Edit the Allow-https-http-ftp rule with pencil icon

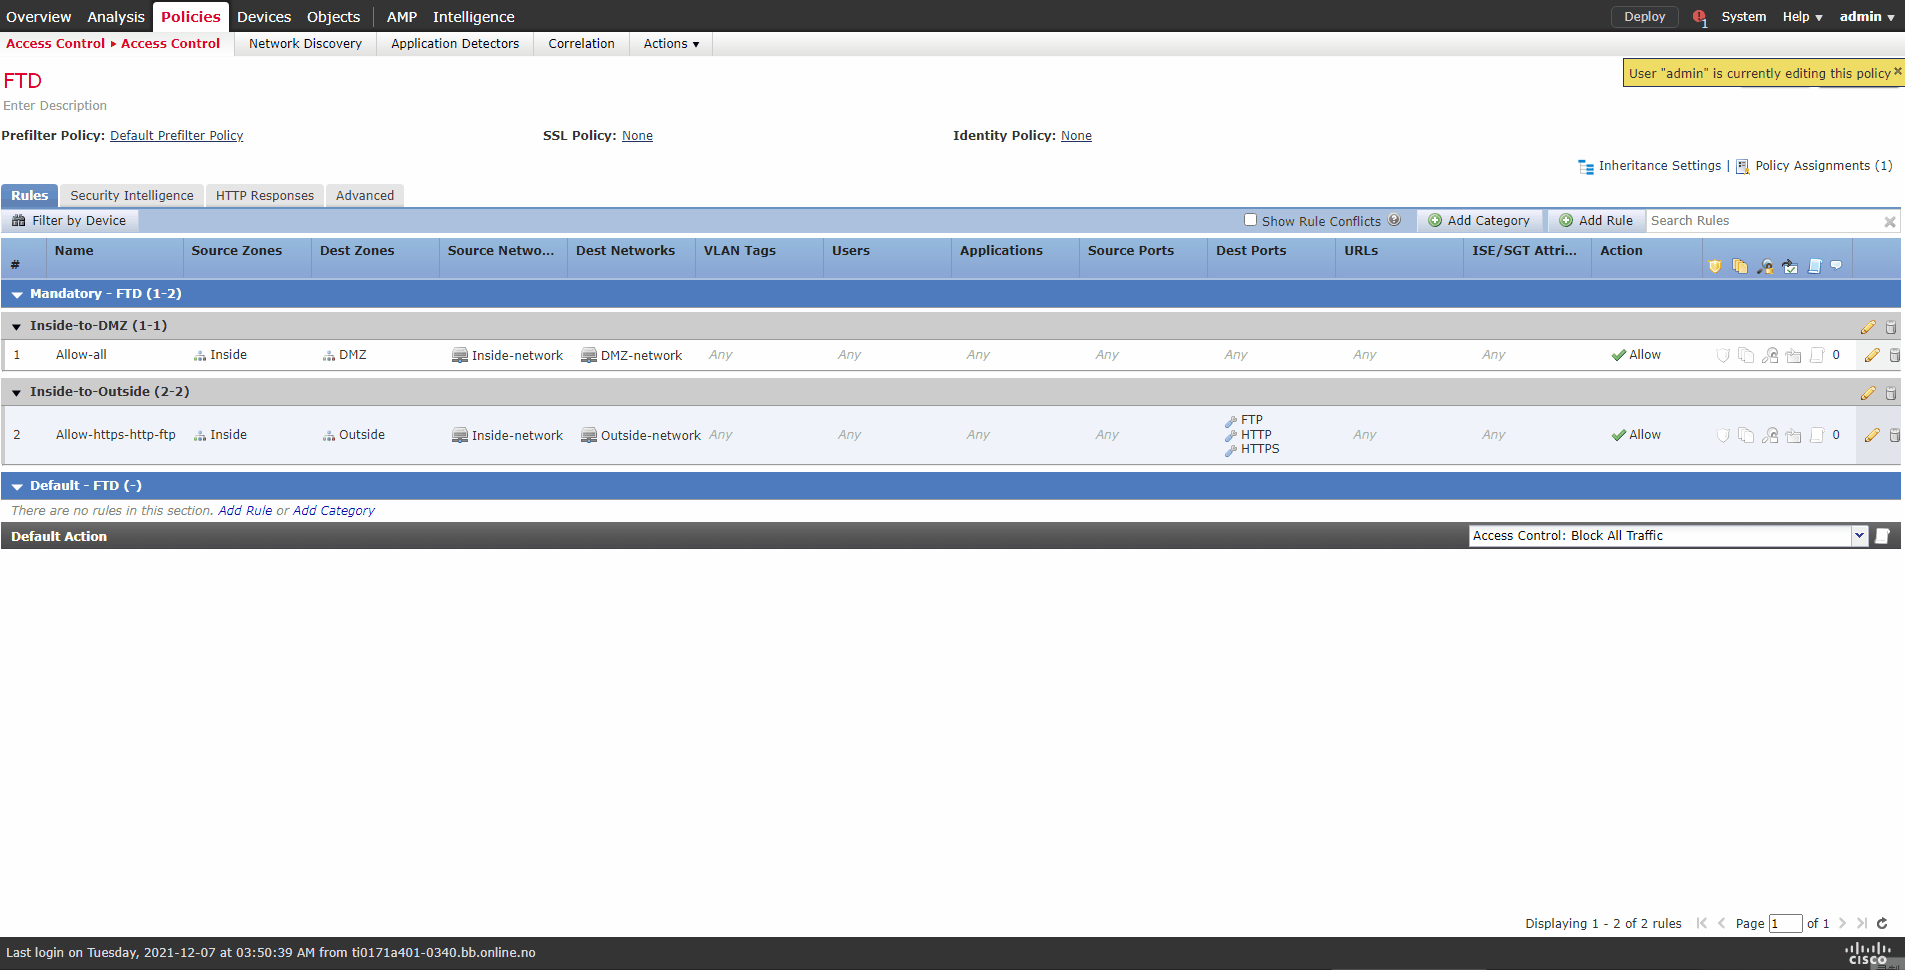[x=1872, y=435]
